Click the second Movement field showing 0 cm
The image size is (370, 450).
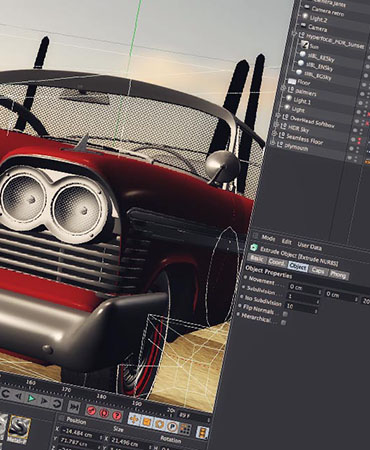(341, 296)
